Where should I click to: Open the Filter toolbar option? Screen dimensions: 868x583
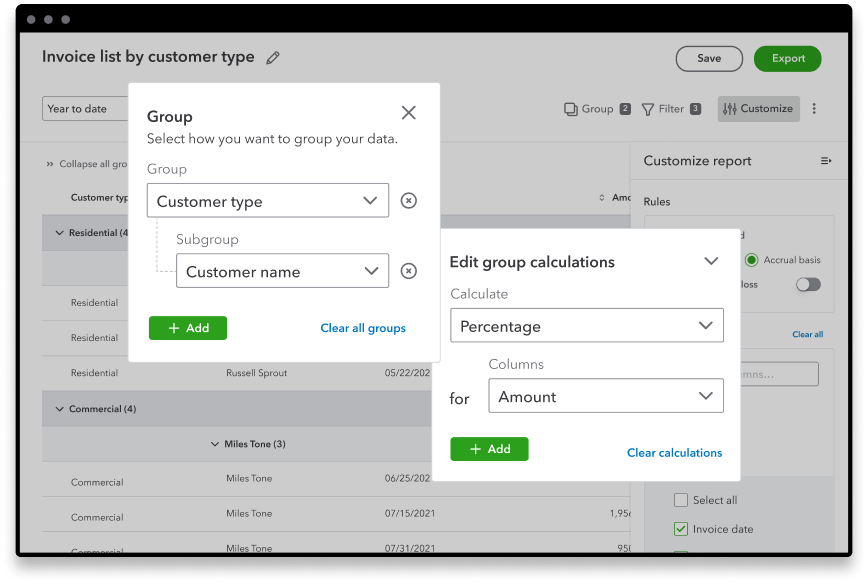(x=670, y=109)
